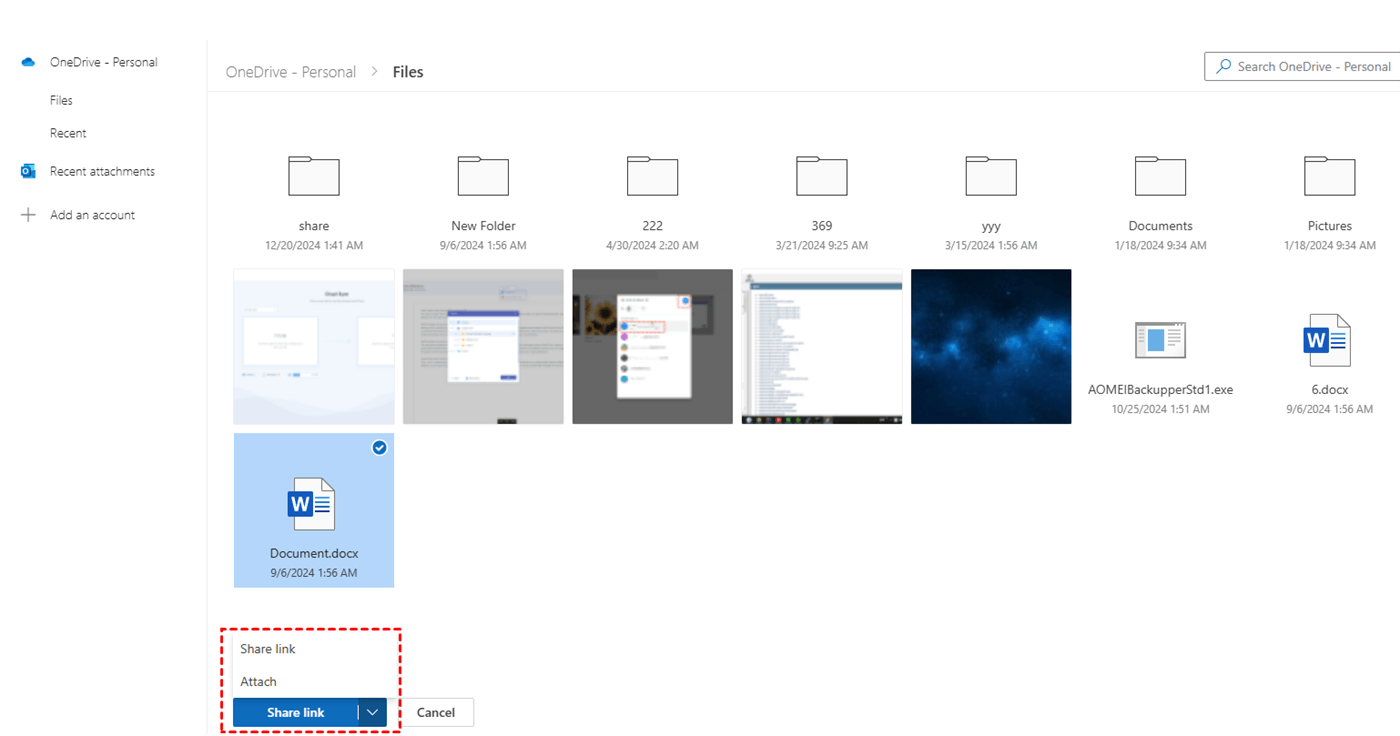Select the 6.docx Word file icon

click(x=1328, y=340)
